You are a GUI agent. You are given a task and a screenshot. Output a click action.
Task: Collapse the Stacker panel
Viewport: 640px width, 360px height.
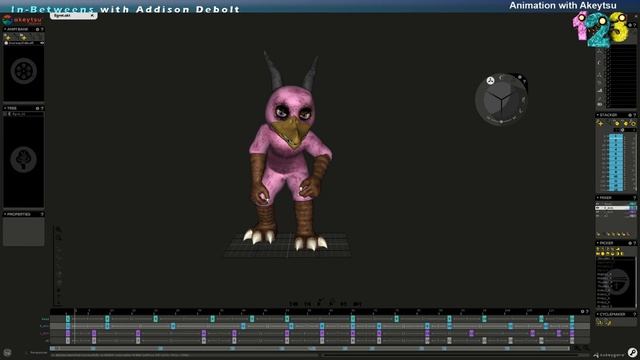pyautogui.click(x=598, y=115)
